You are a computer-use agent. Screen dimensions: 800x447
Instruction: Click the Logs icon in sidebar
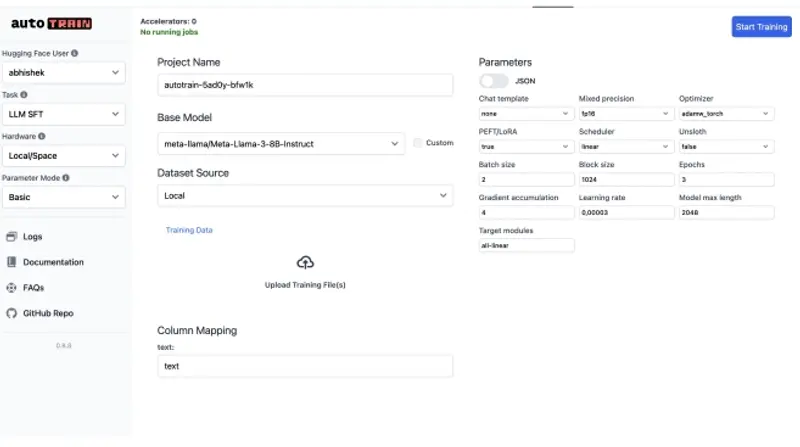(11, 237)
